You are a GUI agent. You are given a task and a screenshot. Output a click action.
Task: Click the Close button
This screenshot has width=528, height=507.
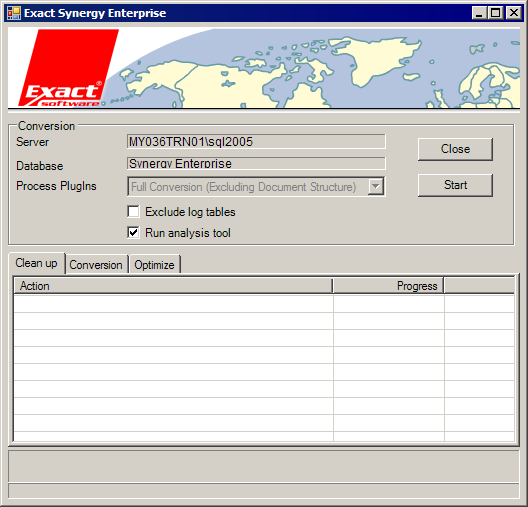pyautogui.click(x=455, y=149)
